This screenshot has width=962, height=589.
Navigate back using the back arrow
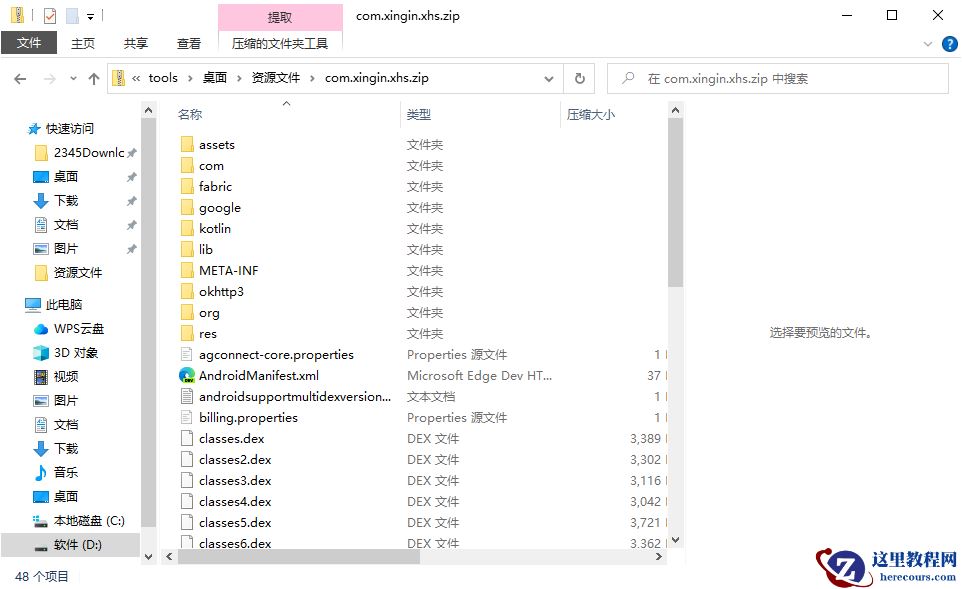[x=20, y=78]
